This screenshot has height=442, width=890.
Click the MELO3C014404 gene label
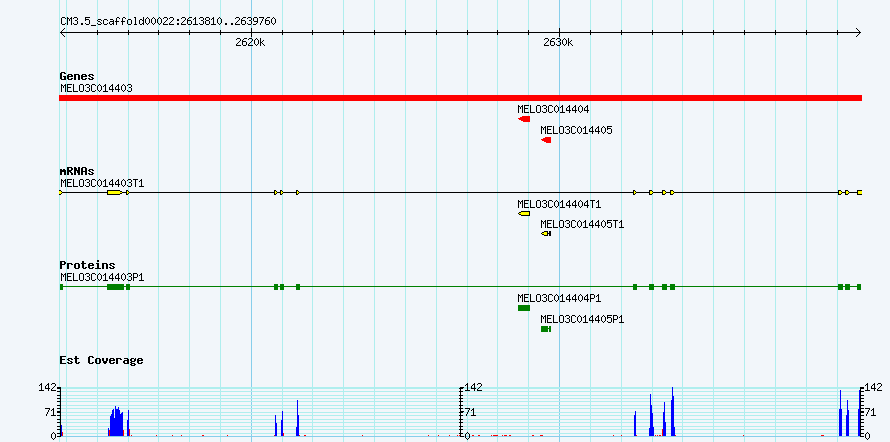[553, 109]
